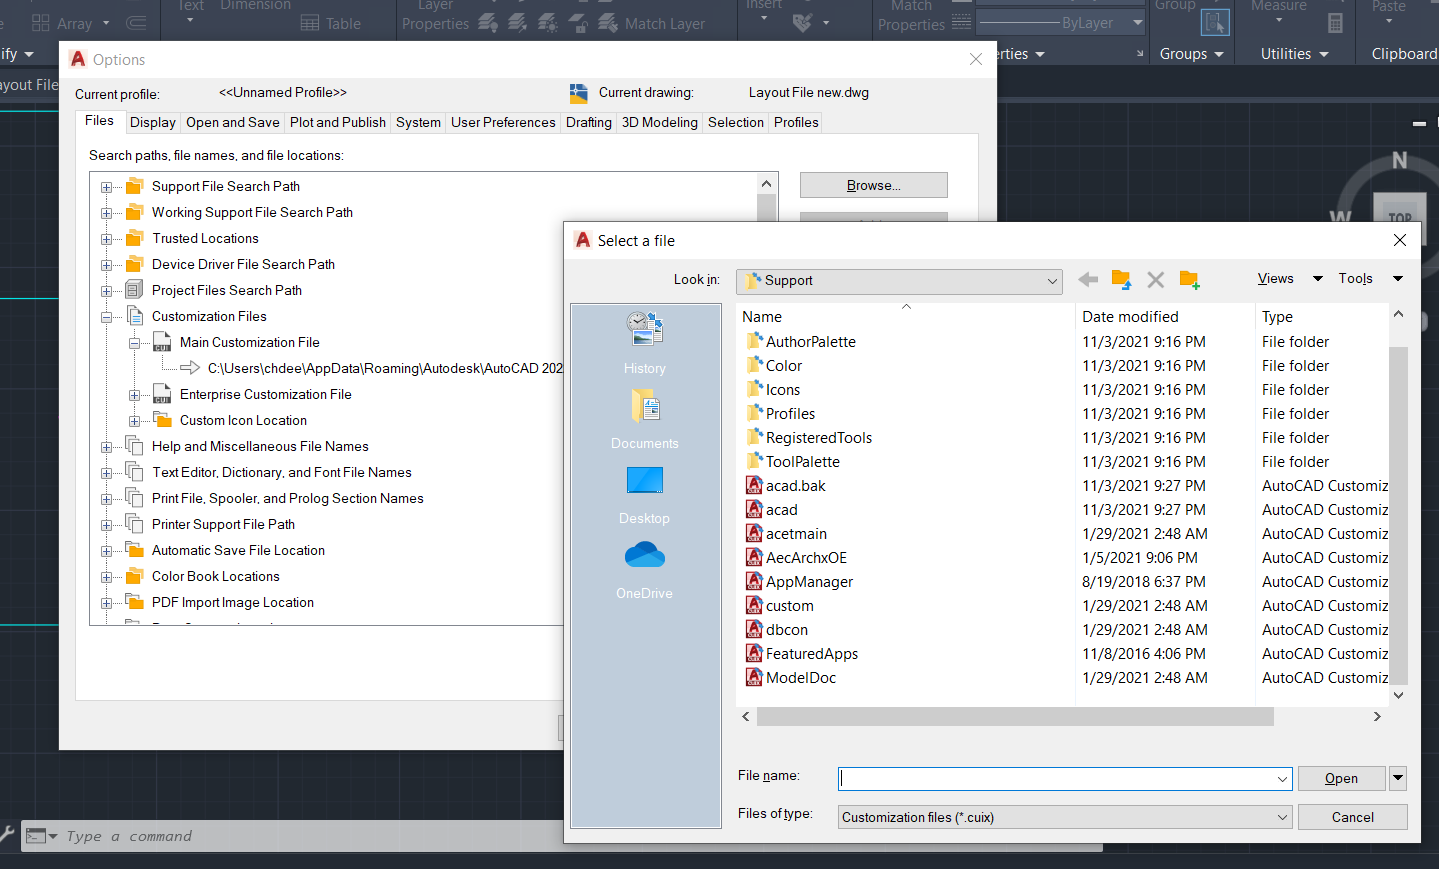Open the Tools menu dropdown
Screen dimensions: 1439x869
1398,279
